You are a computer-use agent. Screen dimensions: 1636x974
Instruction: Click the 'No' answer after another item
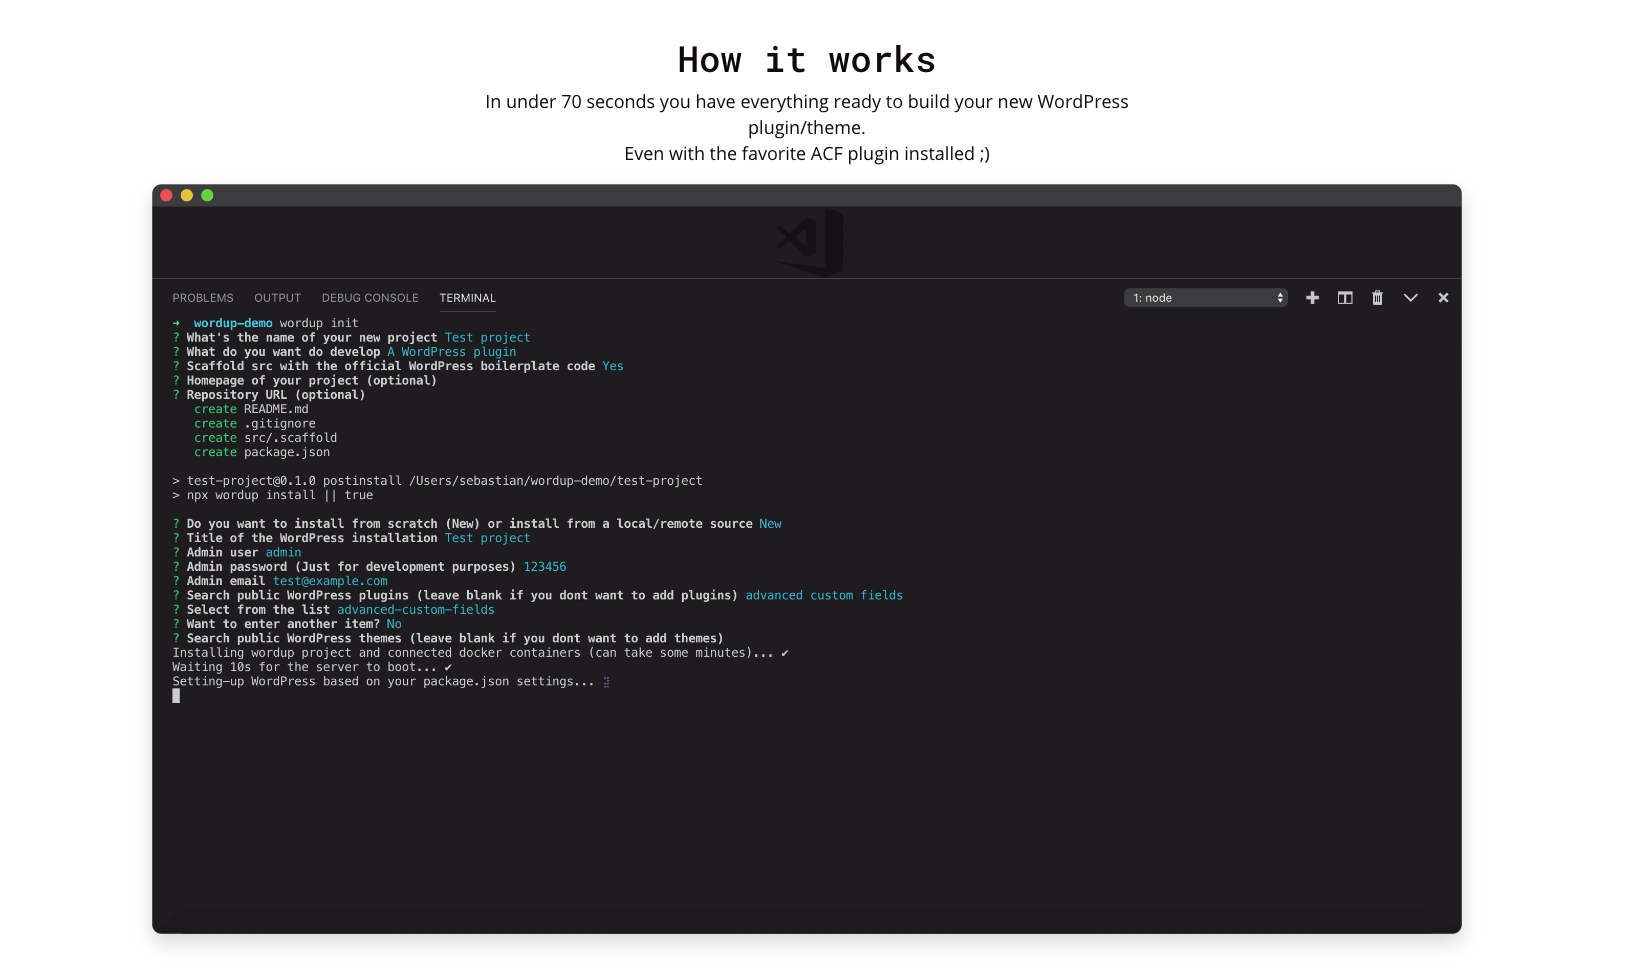coord(394,624)
